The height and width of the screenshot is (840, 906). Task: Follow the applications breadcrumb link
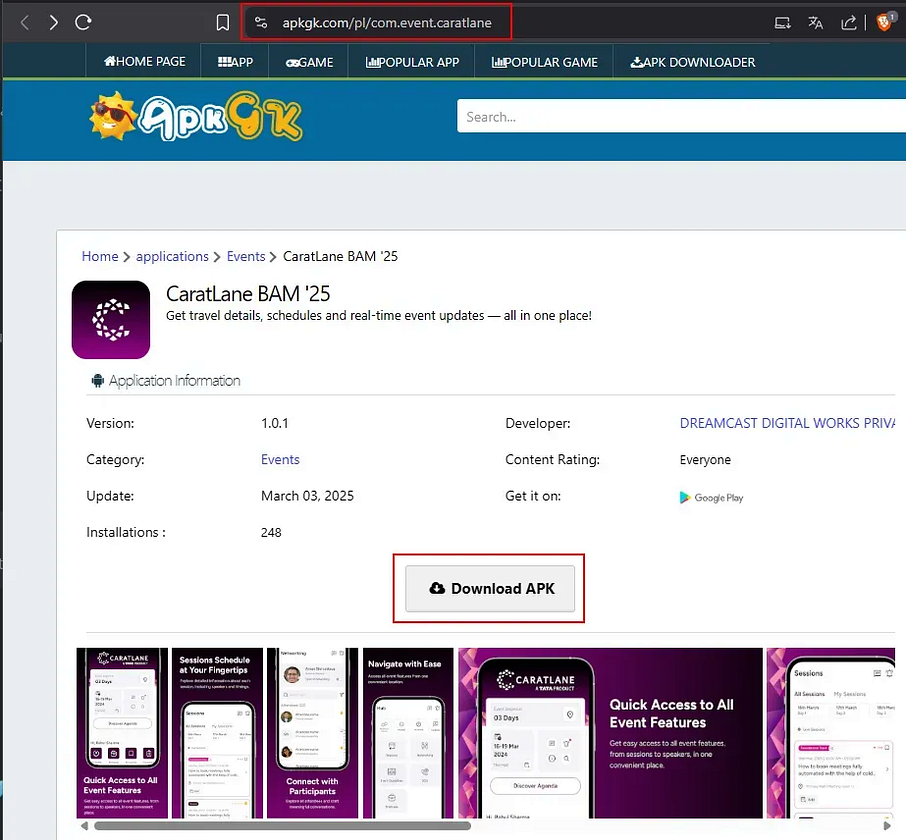(x=172, y=256)
